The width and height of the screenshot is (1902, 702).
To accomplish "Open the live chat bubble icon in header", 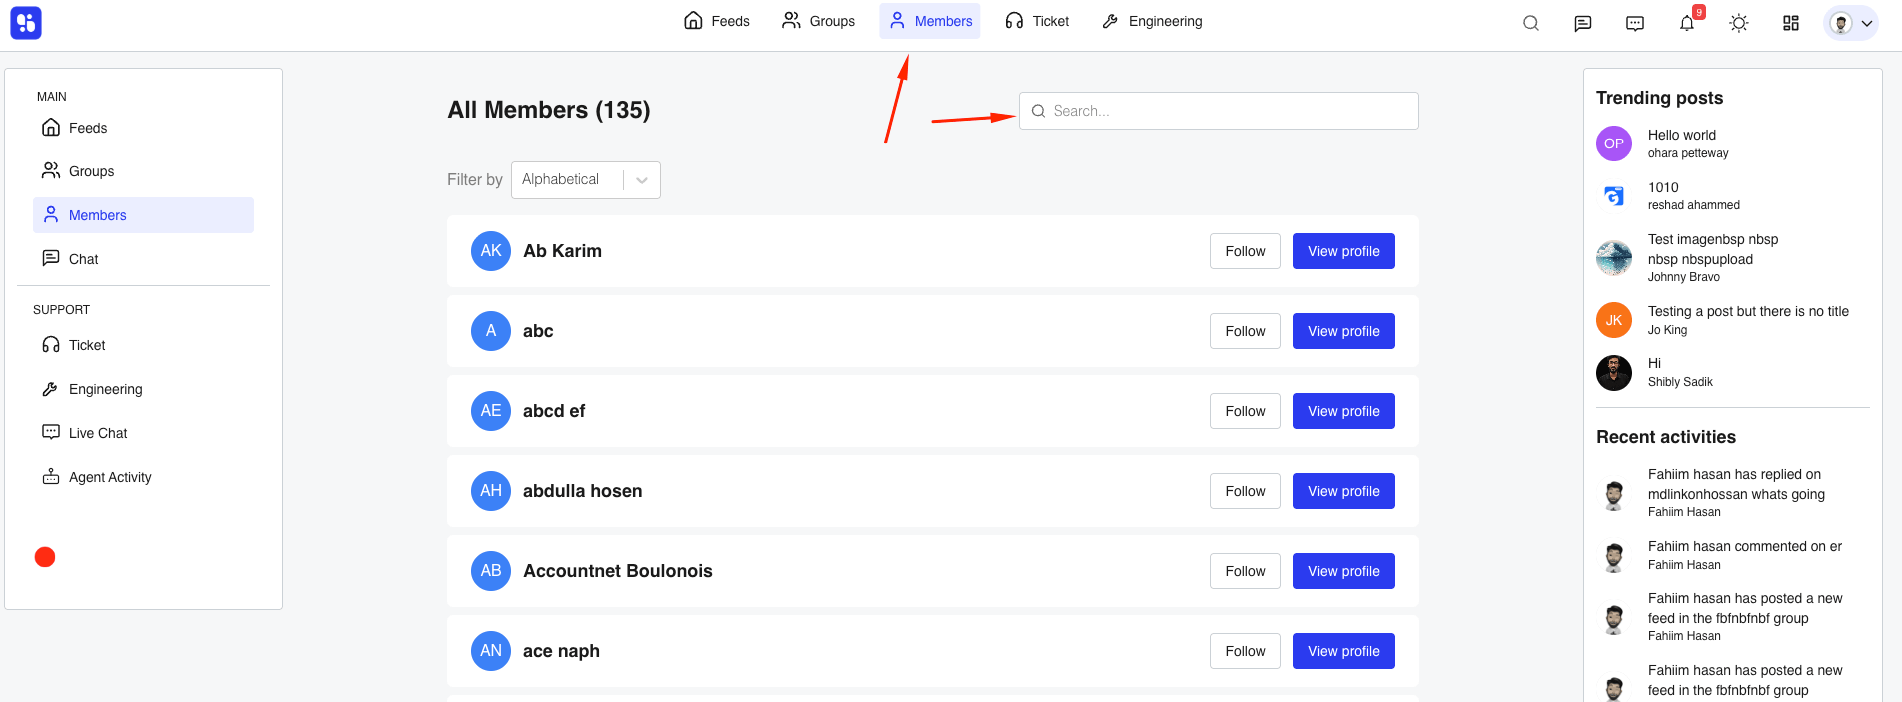I will click(x=1635, y=23).
